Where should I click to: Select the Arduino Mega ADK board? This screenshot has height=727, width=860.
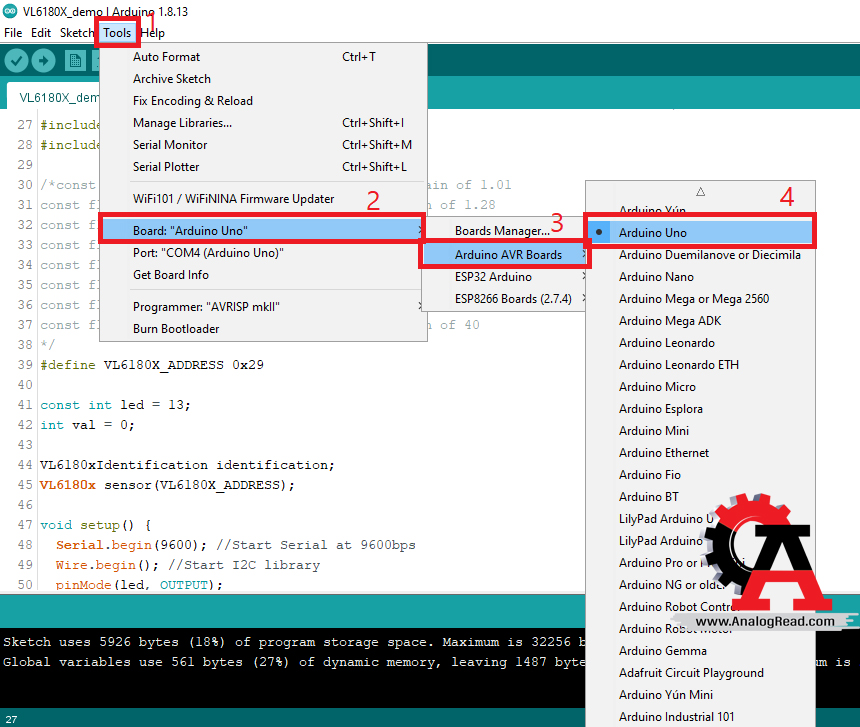click(x=700, y=321)
